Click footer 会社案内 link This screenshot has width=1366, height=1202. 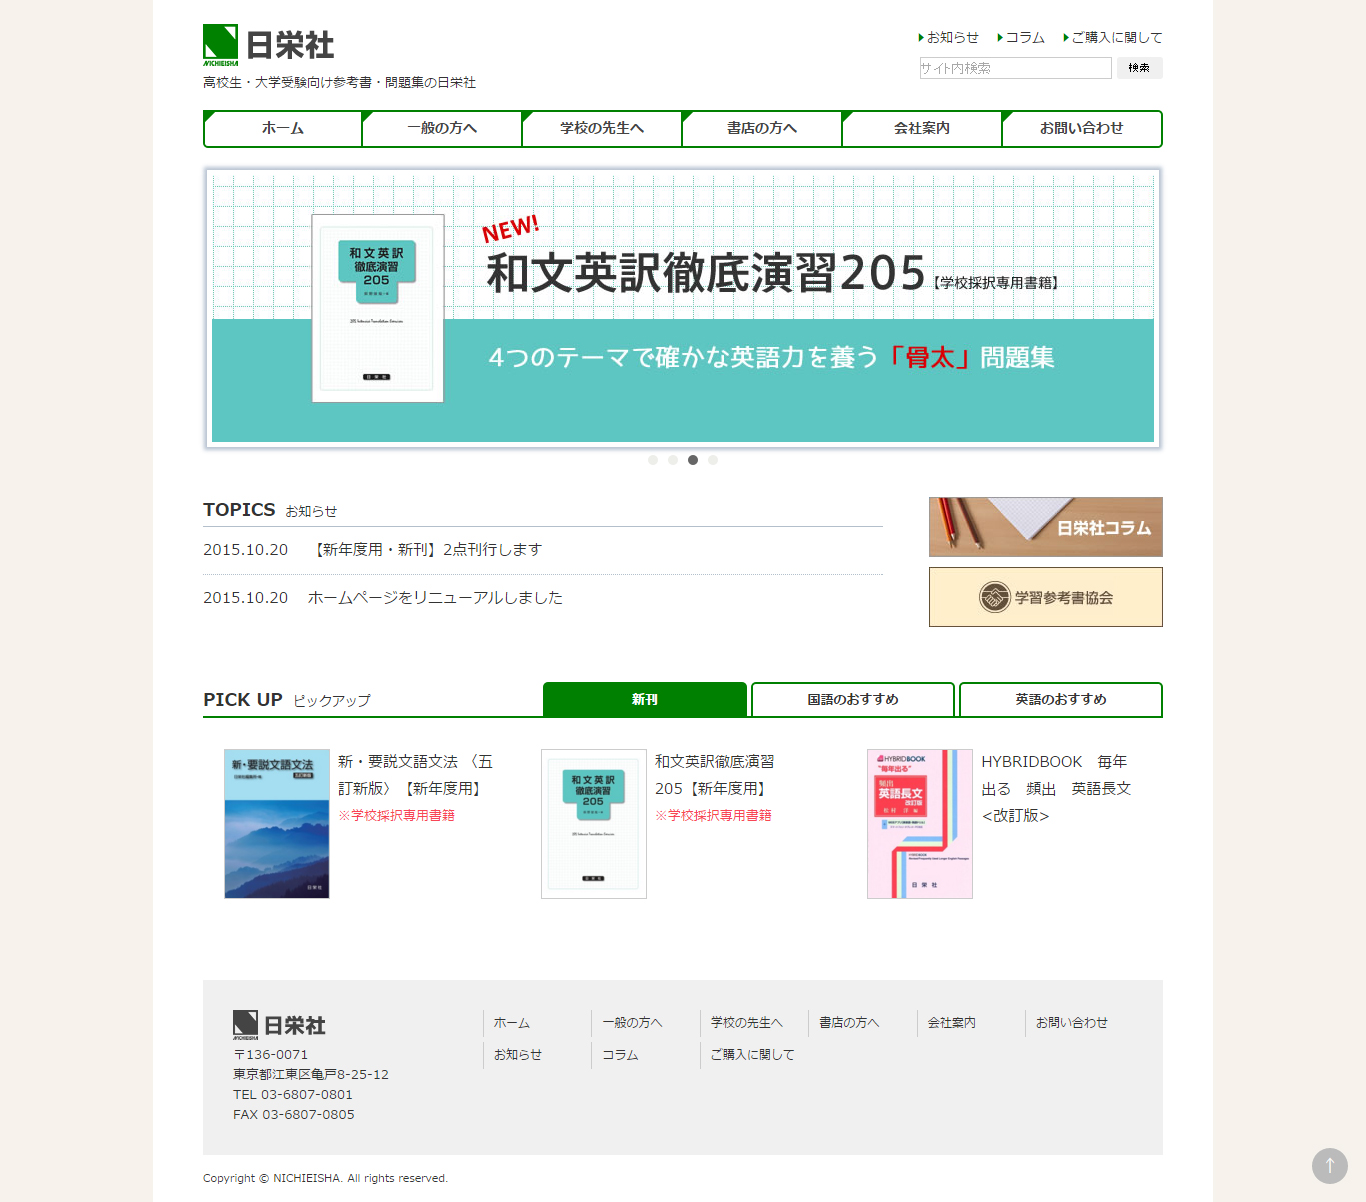point(952,1023)
